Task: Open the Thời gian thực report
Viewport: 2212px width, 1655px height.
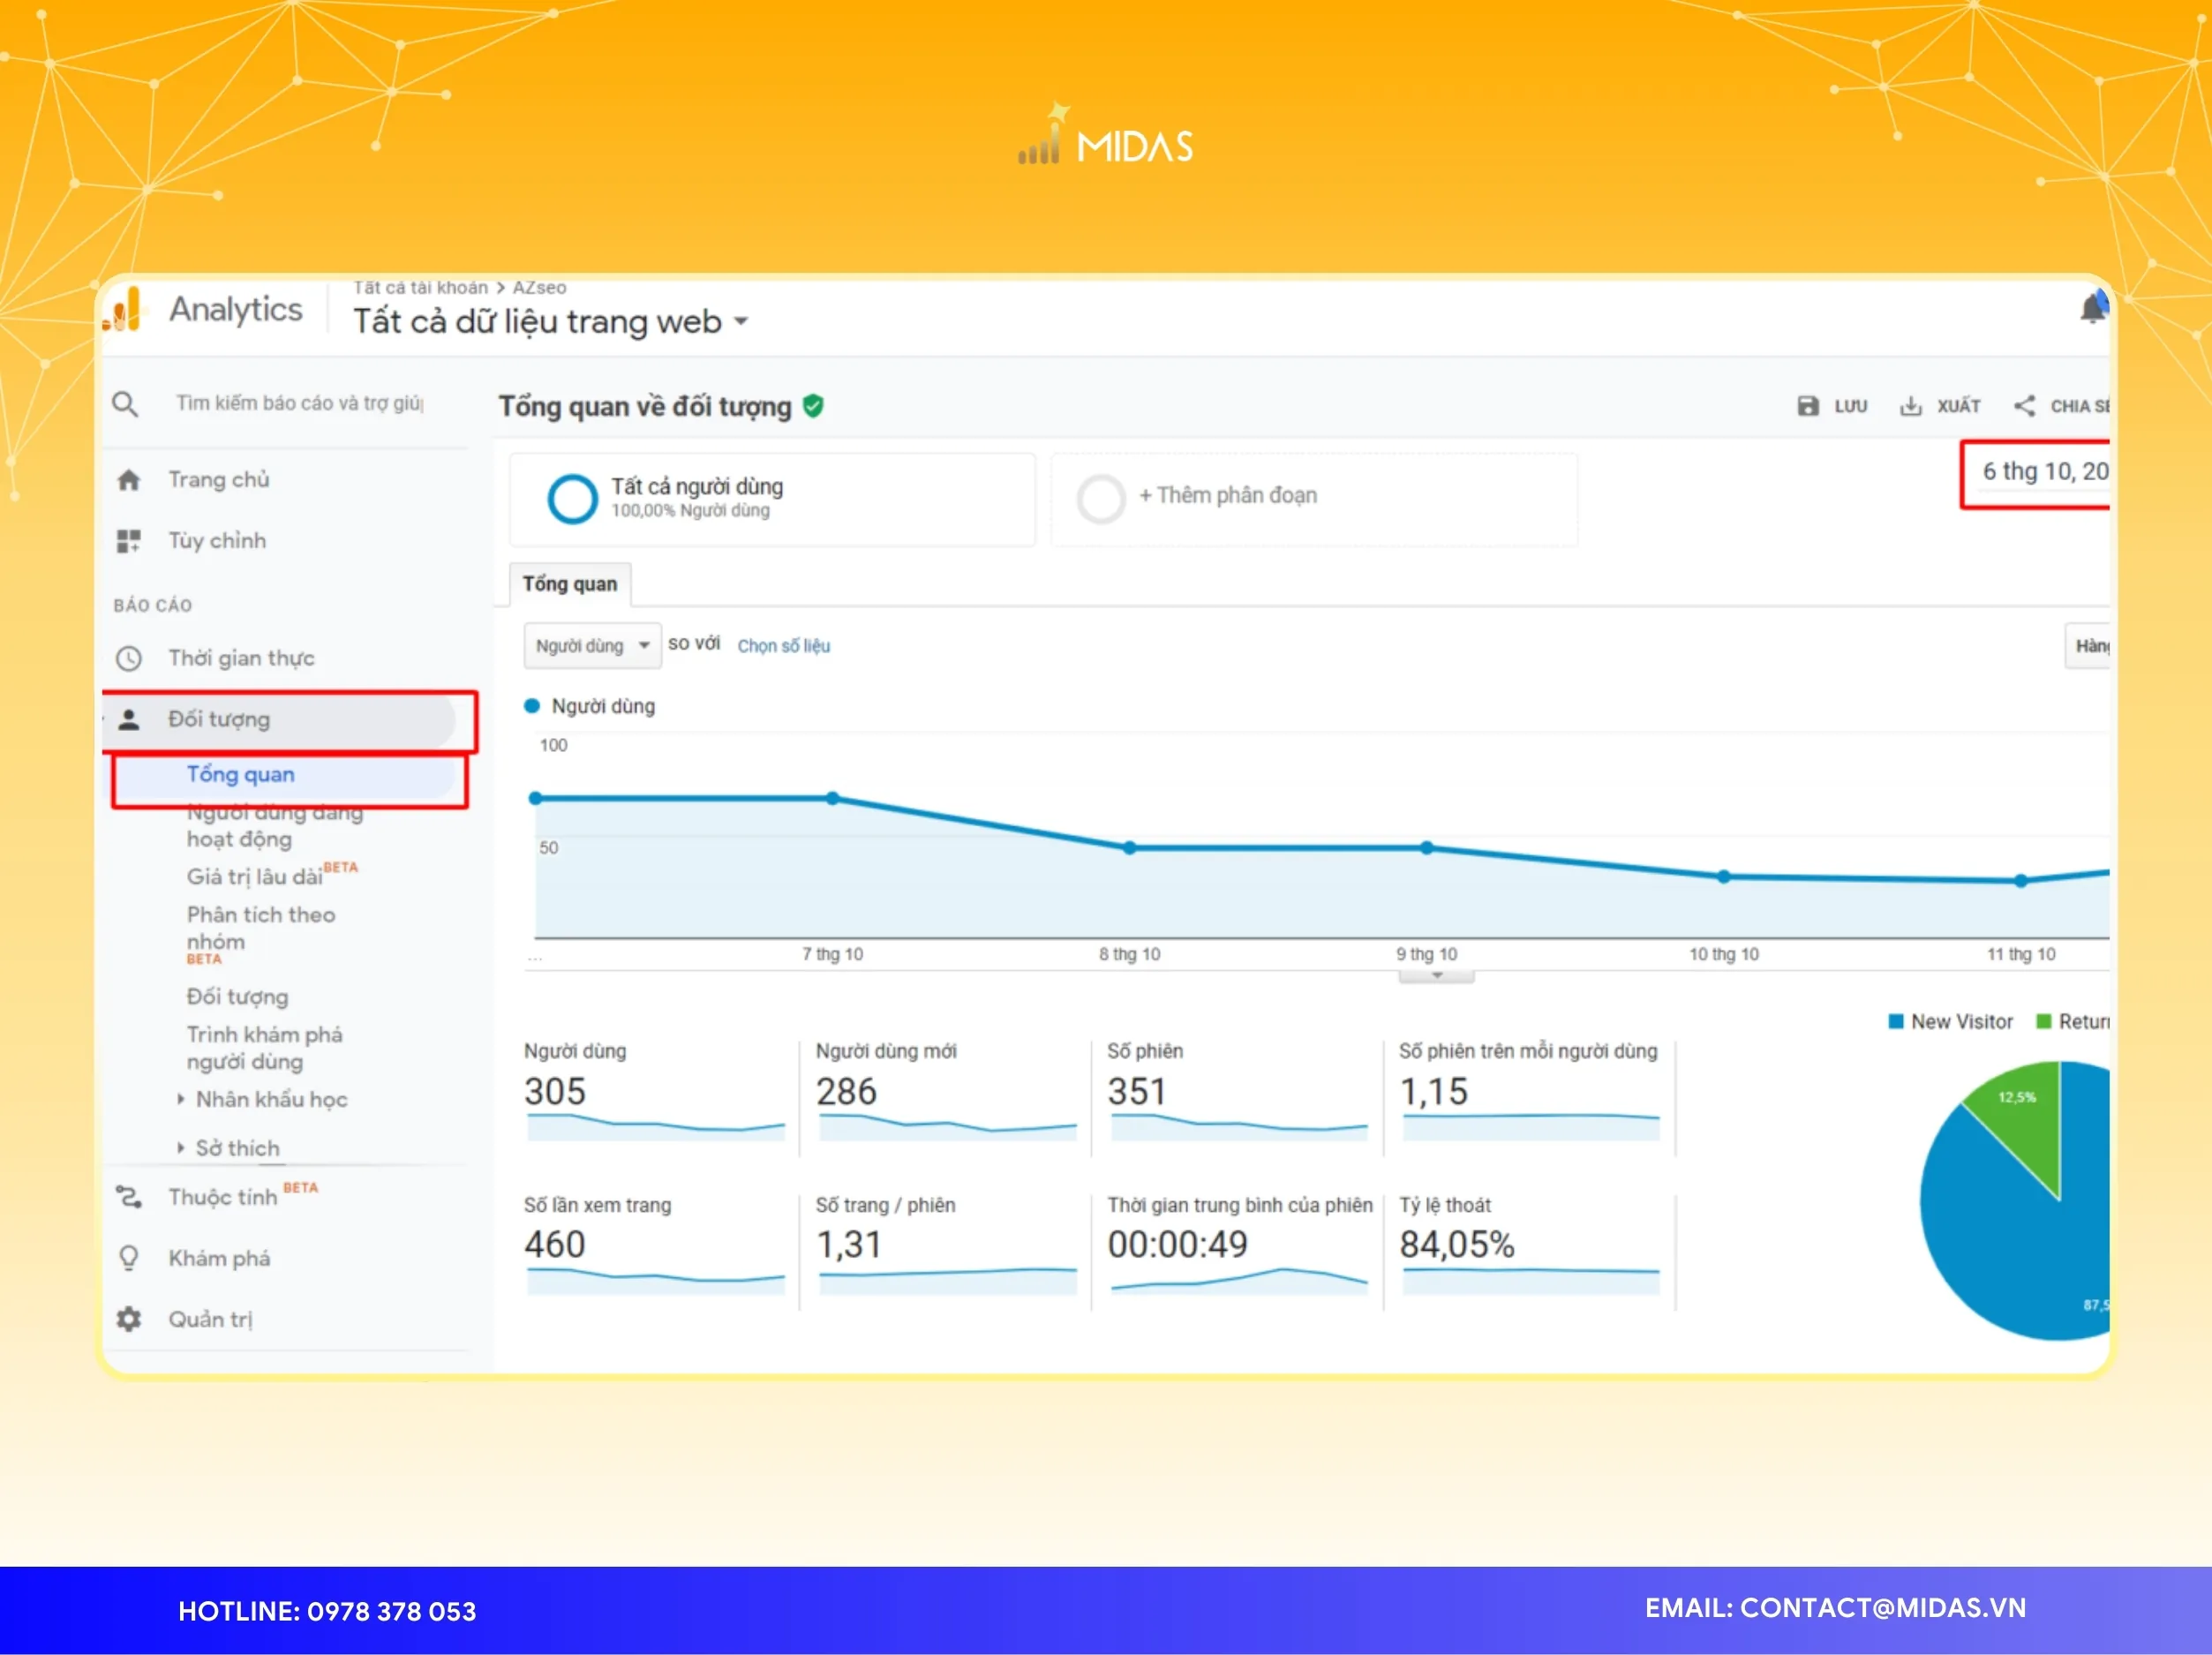Action: 241,657
